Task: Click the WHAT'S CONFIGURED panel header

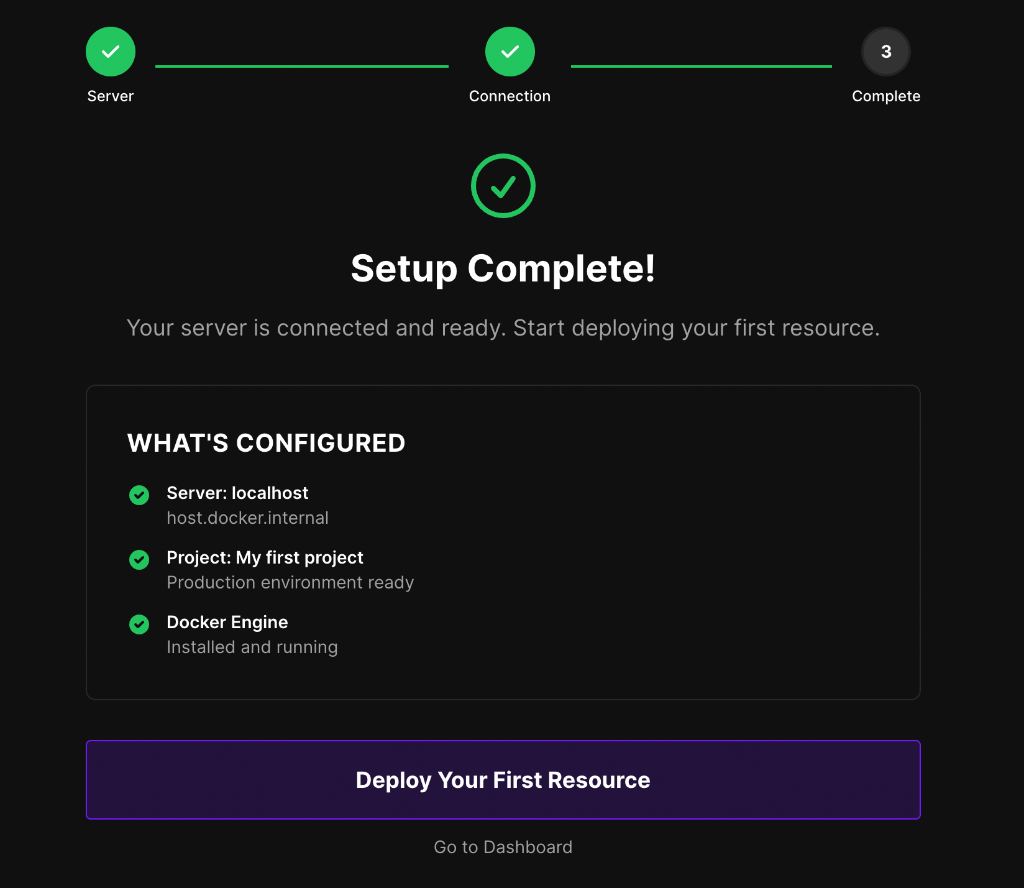Action: [x=266, y=443]
